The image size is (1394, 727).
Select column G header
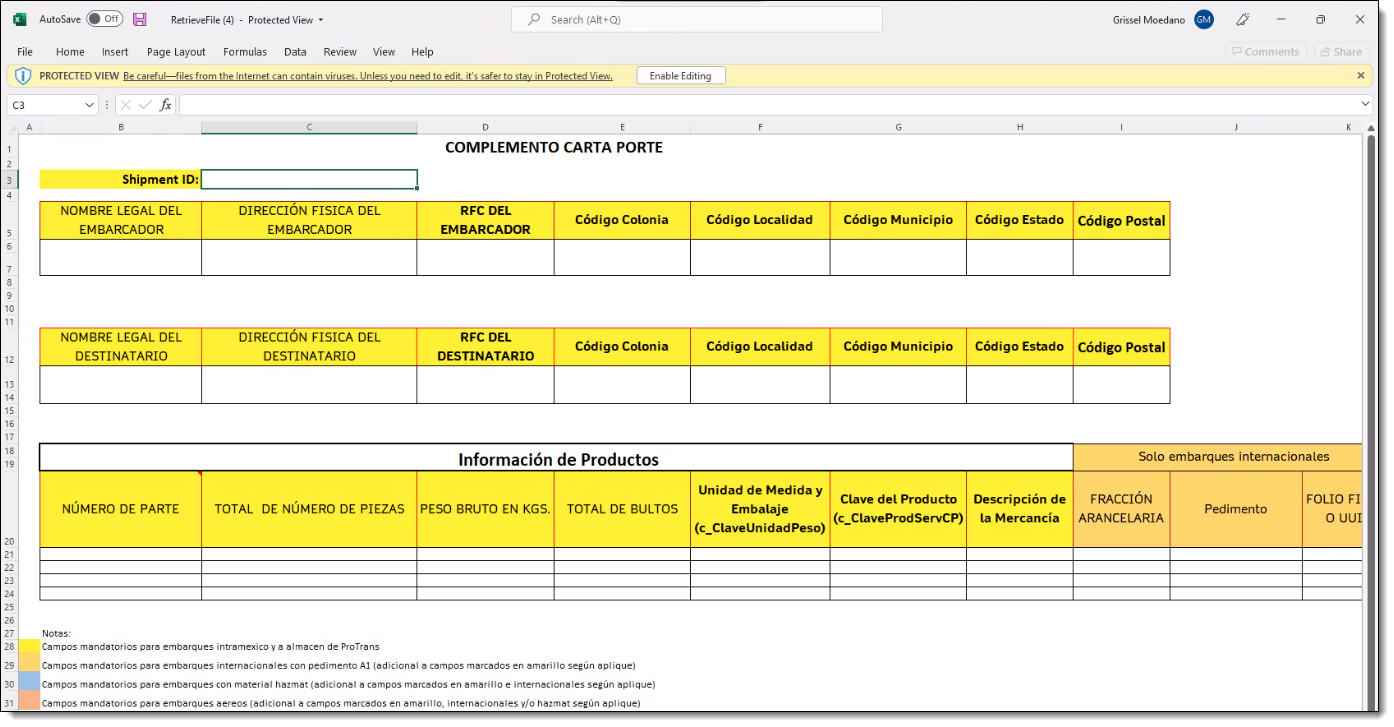898,127
